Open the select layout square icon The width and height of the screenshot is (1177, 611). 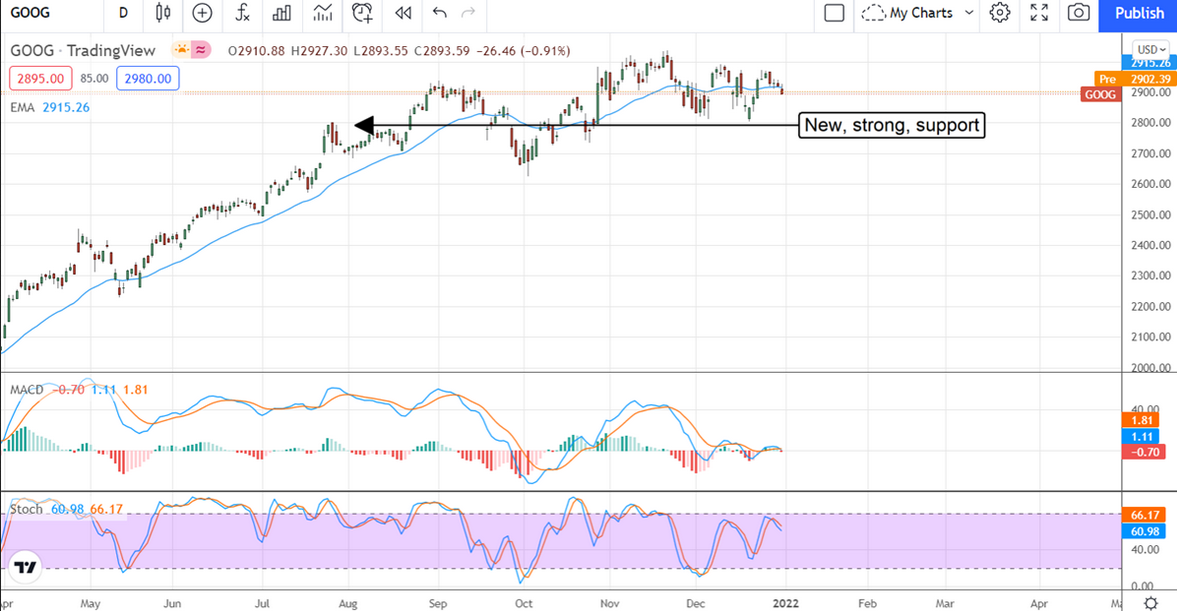834,13
